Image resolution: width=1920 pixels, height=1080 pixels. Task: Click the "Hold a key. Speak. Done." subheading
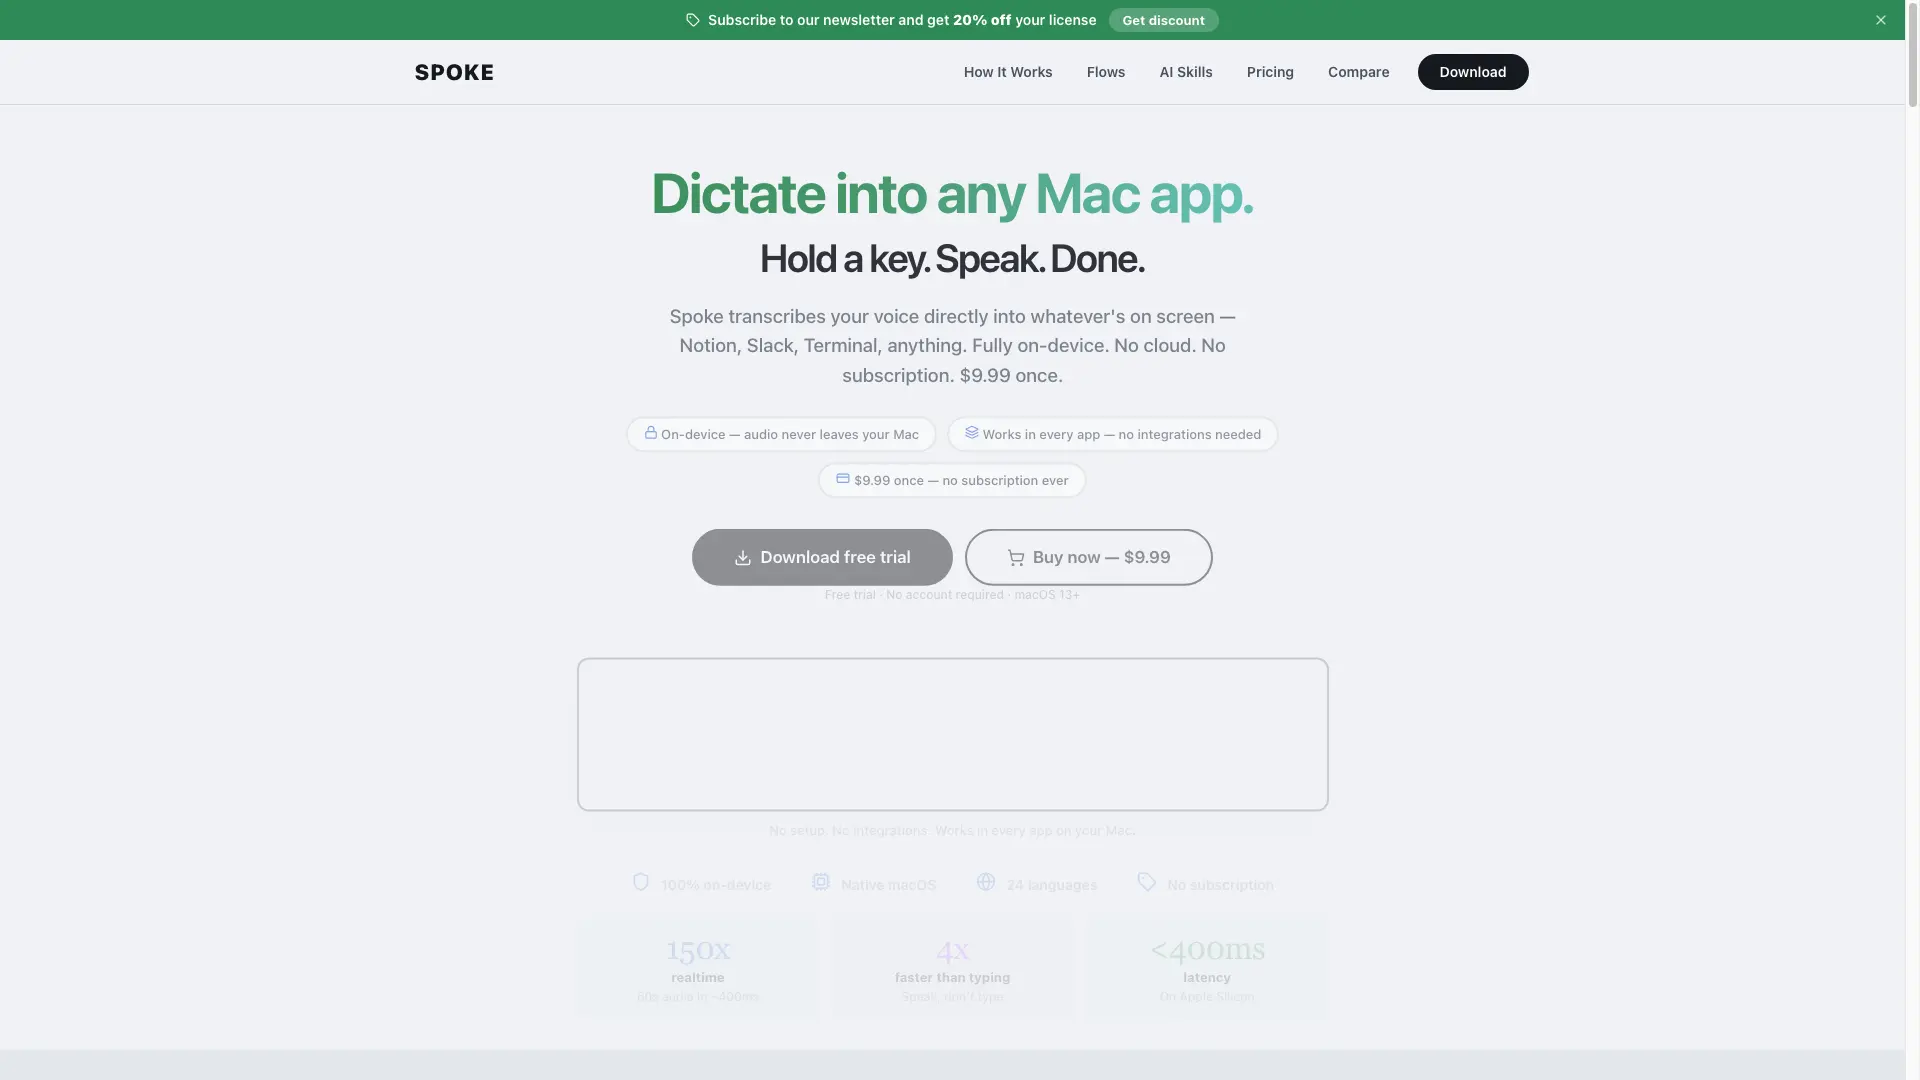(952, 259)
